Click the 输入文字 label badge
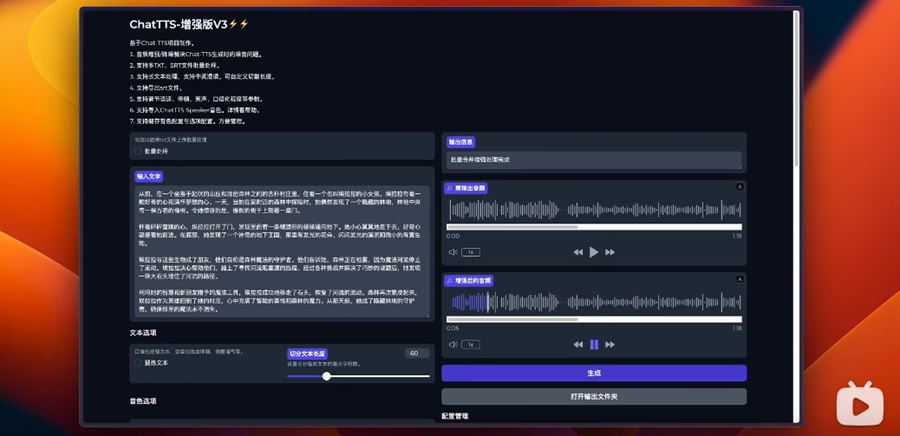Image resolution: width=900 pixels, height=436 pixels. tap(150, 177)
